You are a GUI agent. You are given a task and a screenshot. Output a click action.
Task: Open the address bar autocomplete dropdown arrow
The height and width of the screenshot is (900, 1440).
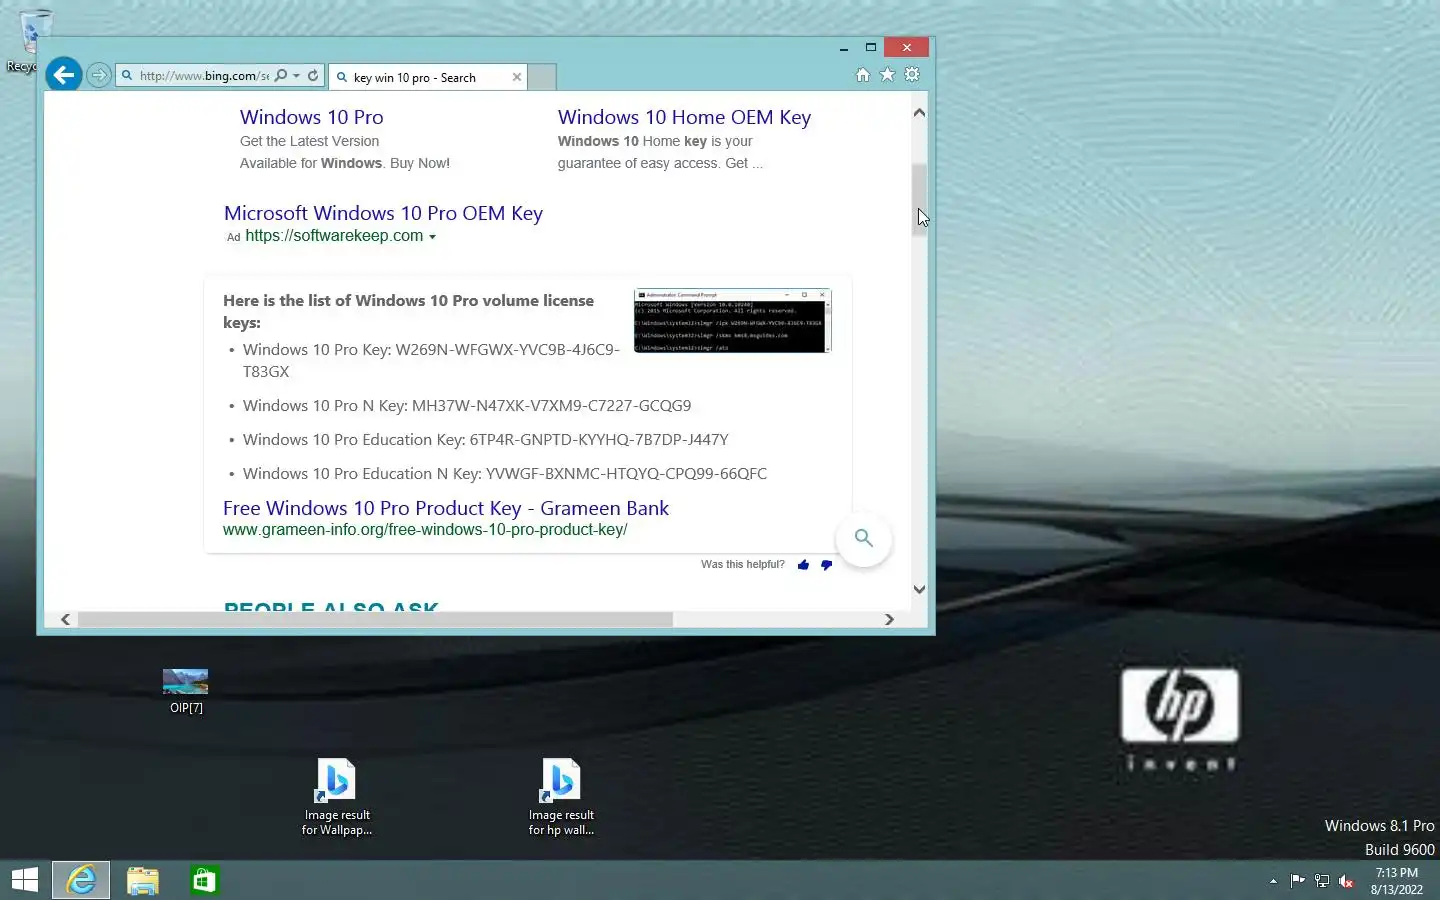[297, 75]
